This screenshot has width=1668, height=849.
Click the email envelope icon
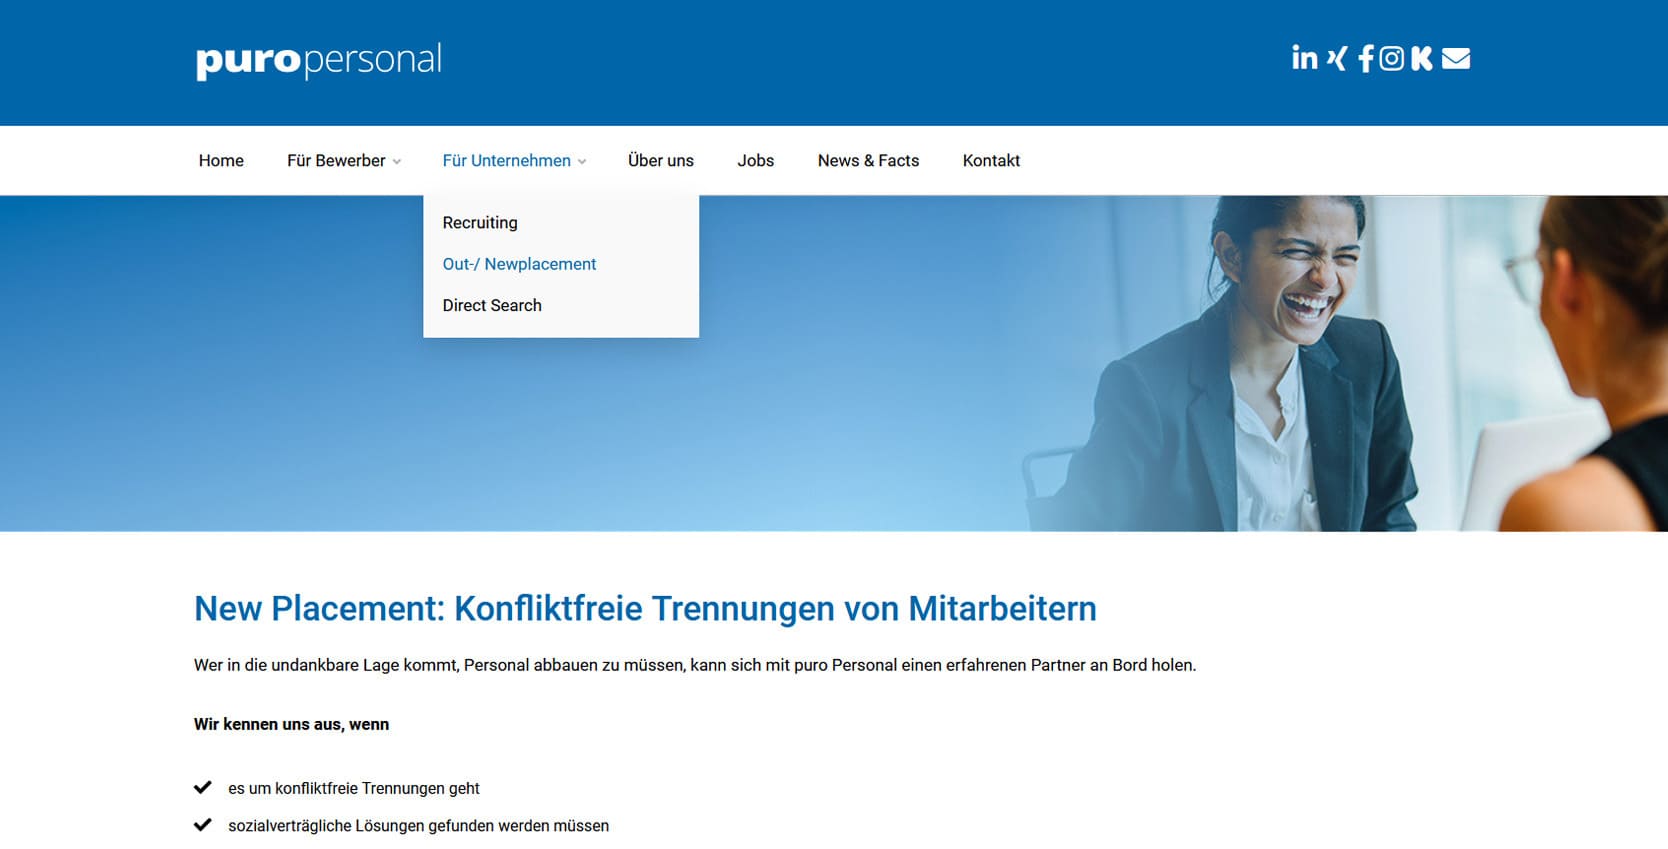coord(1456,58)
